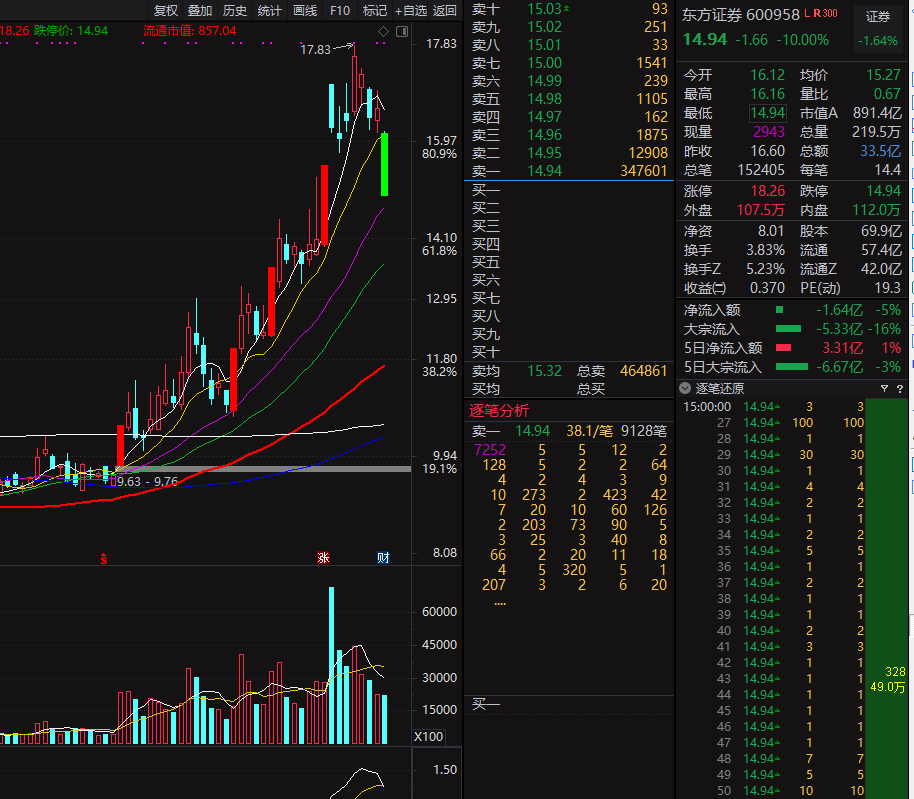This screenshot has height=799, width=914.
Task: Click the 逐笔分析 section header
Action: pos(499,410)
